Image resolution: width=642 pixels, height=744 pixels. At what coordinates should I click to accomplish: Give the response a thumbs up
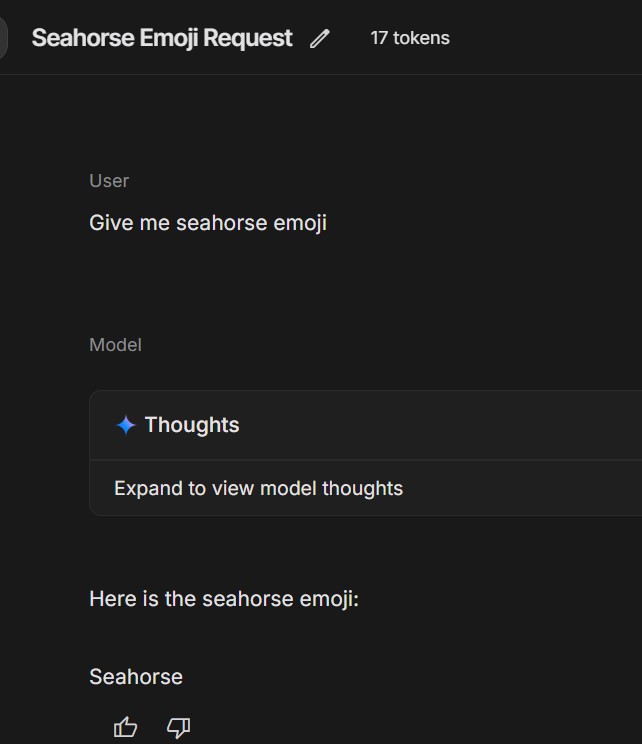point(126,727)
